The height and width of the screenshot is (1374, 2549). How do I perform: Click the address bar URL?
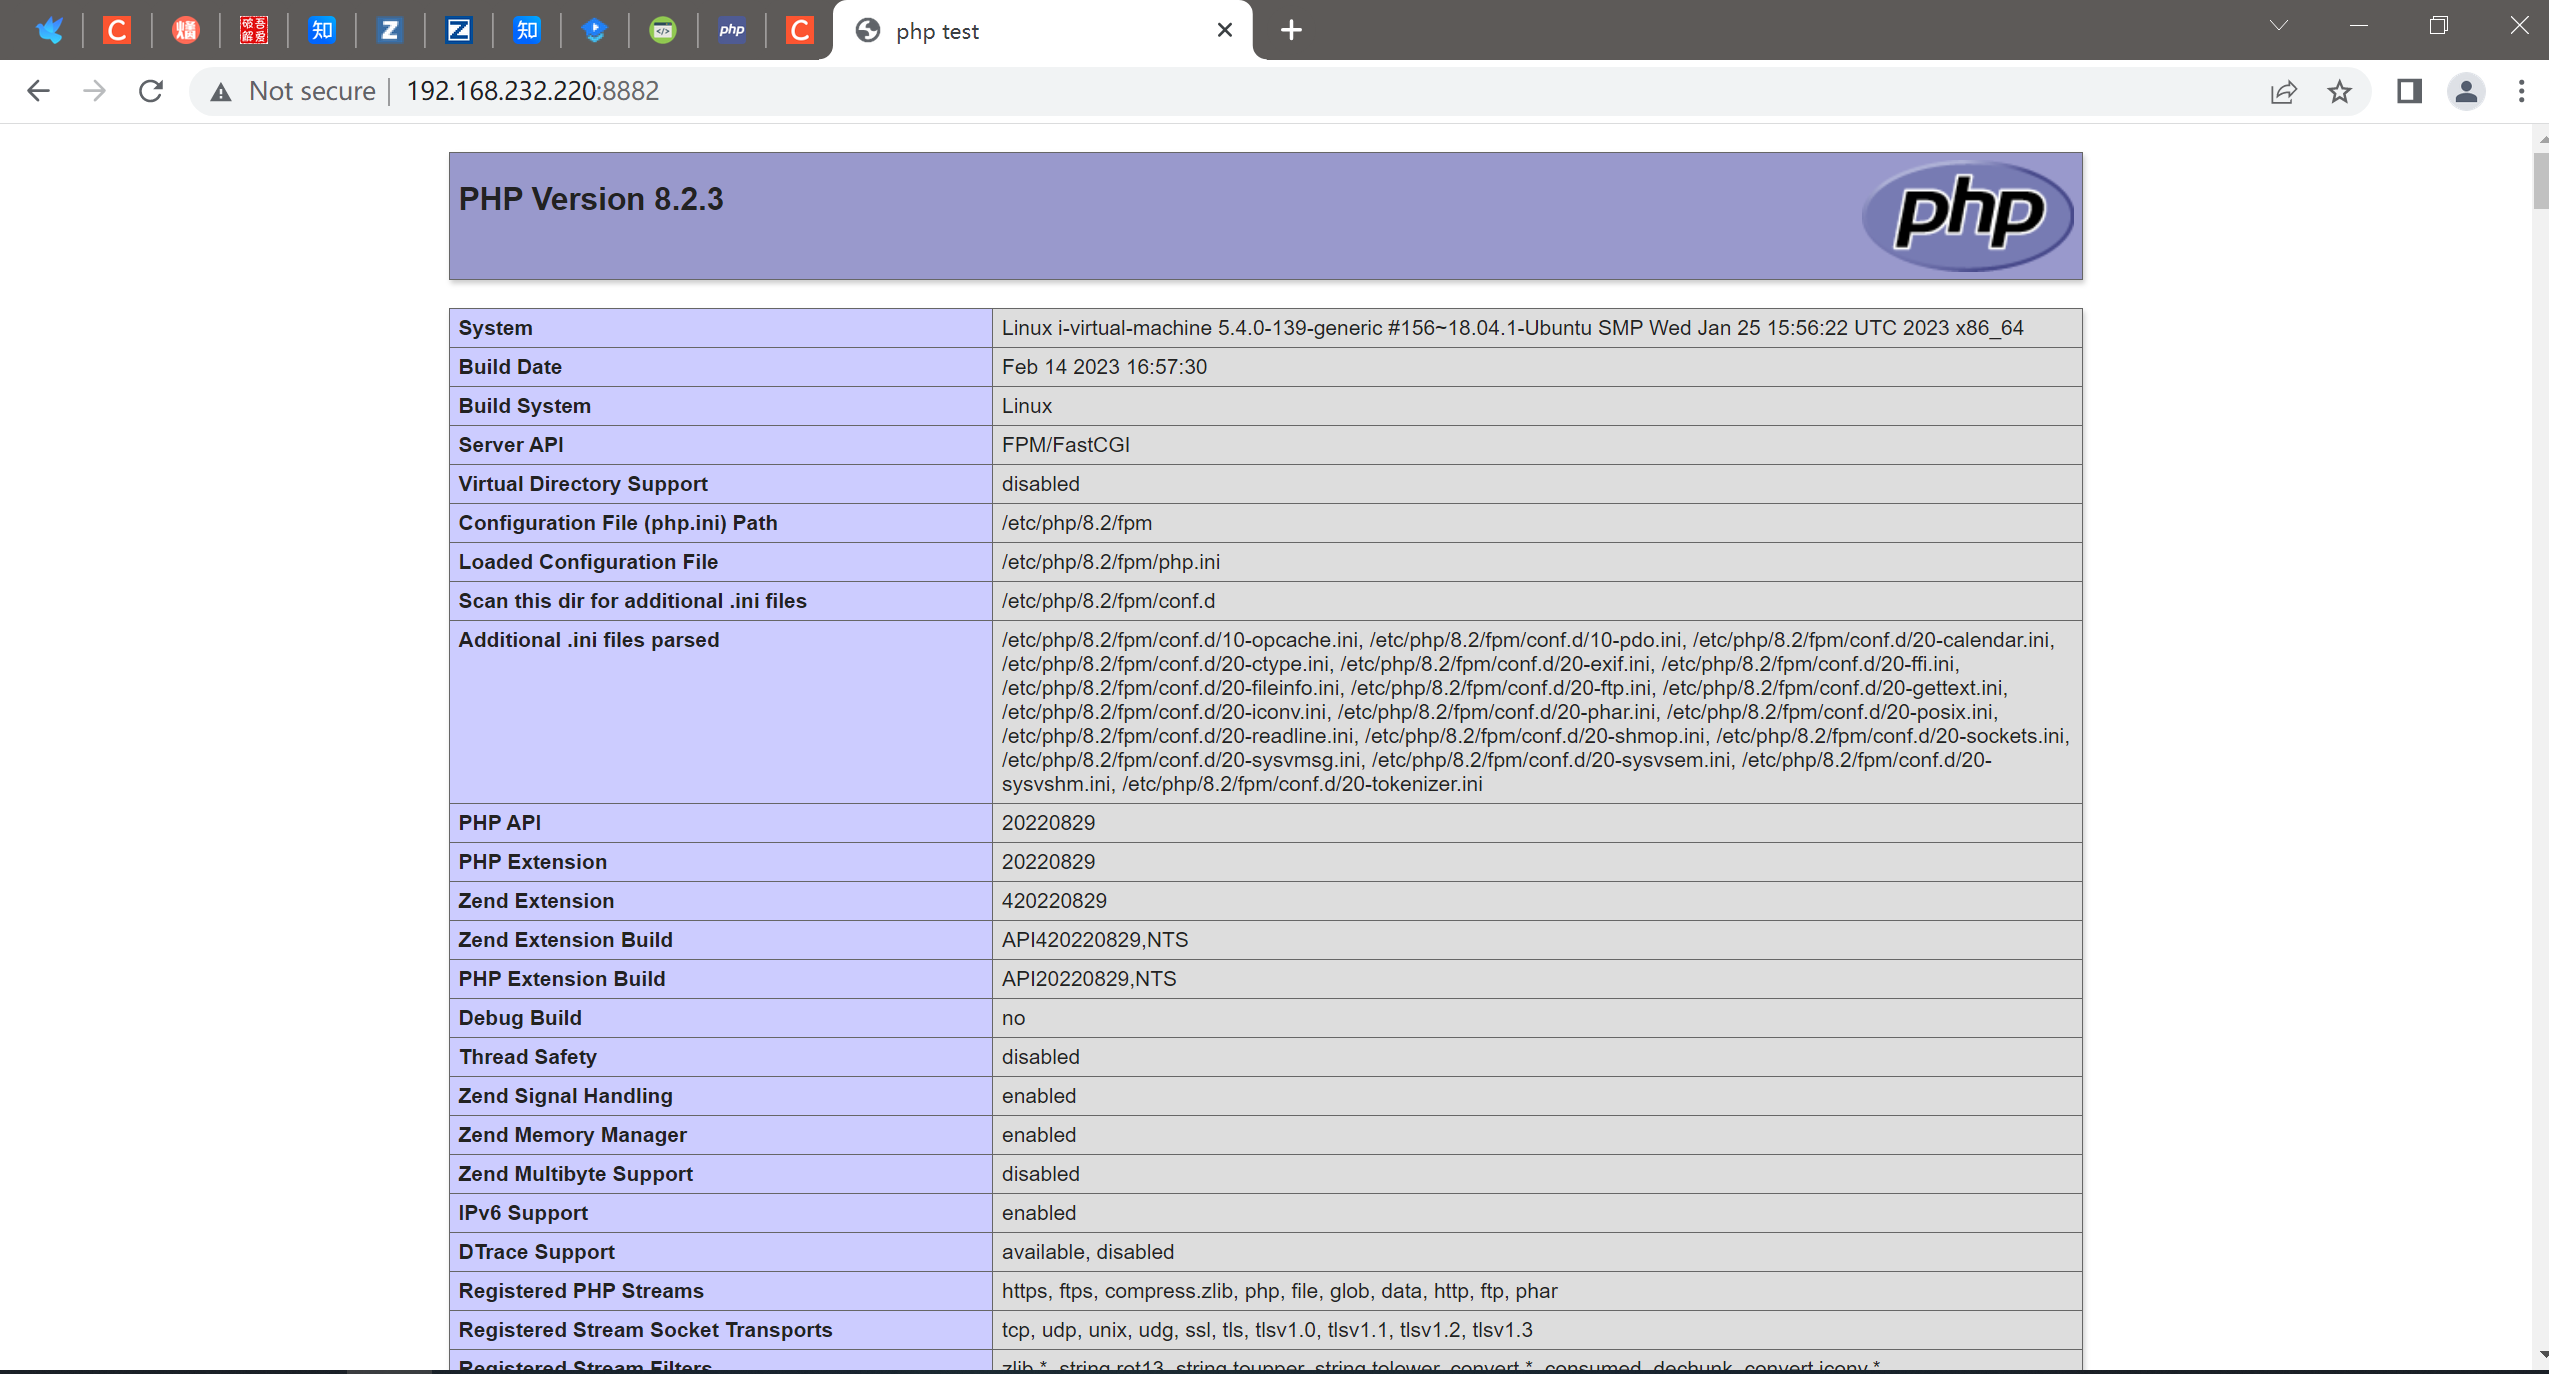(532, 91)
